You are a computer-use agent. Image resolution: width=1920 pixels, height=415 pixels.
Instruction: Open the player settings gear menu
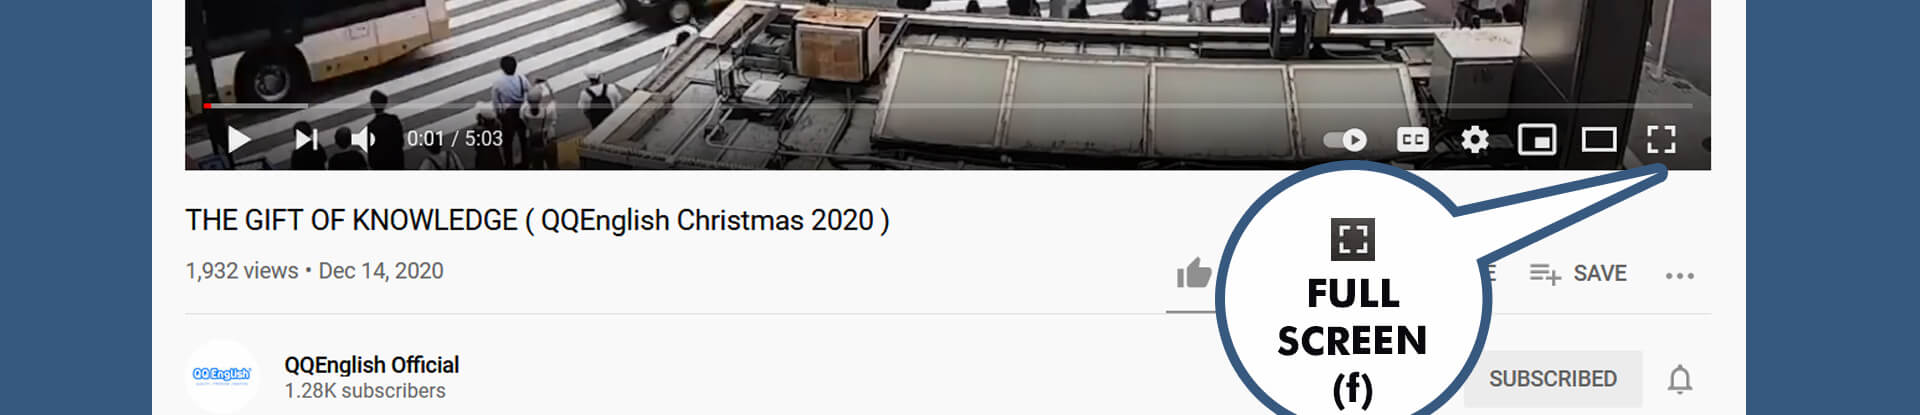[x=1475, y=140]
